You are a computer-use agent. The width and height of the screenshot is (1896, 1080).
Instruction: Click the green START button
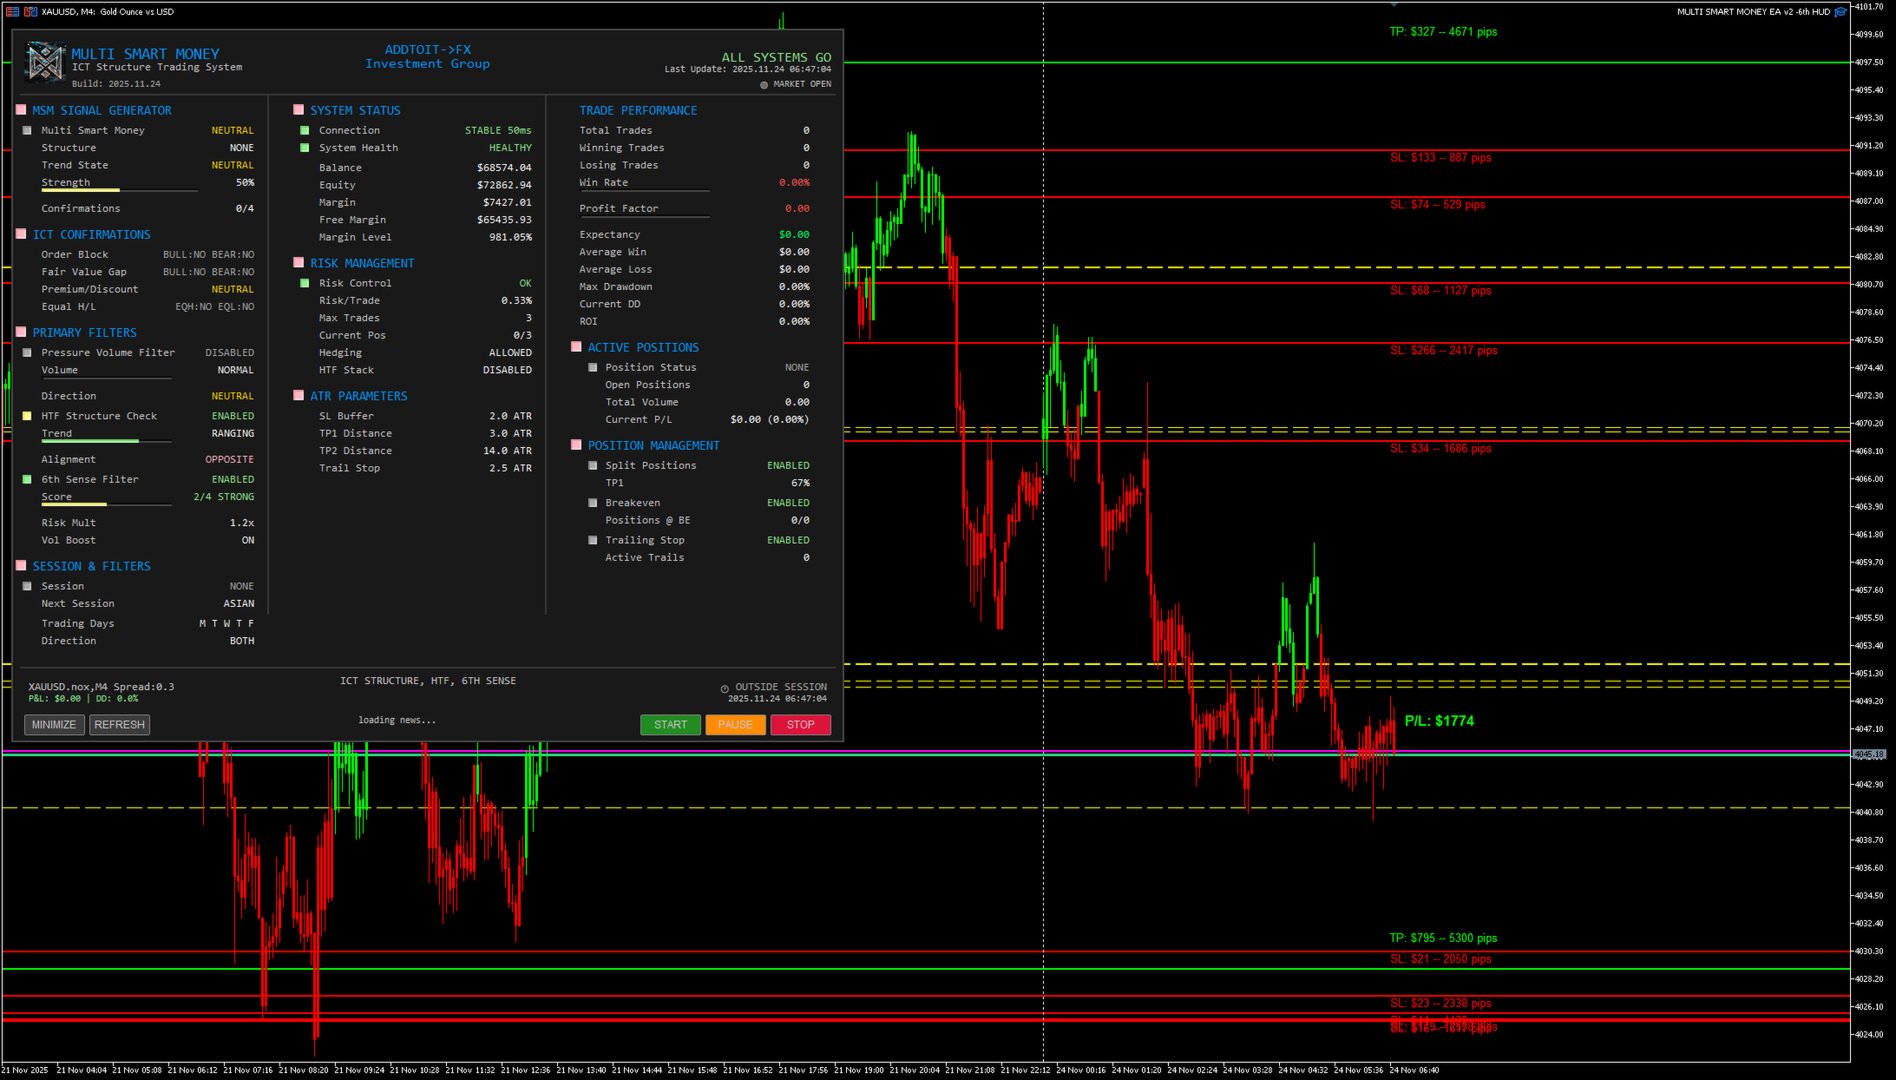coord(671,725)
